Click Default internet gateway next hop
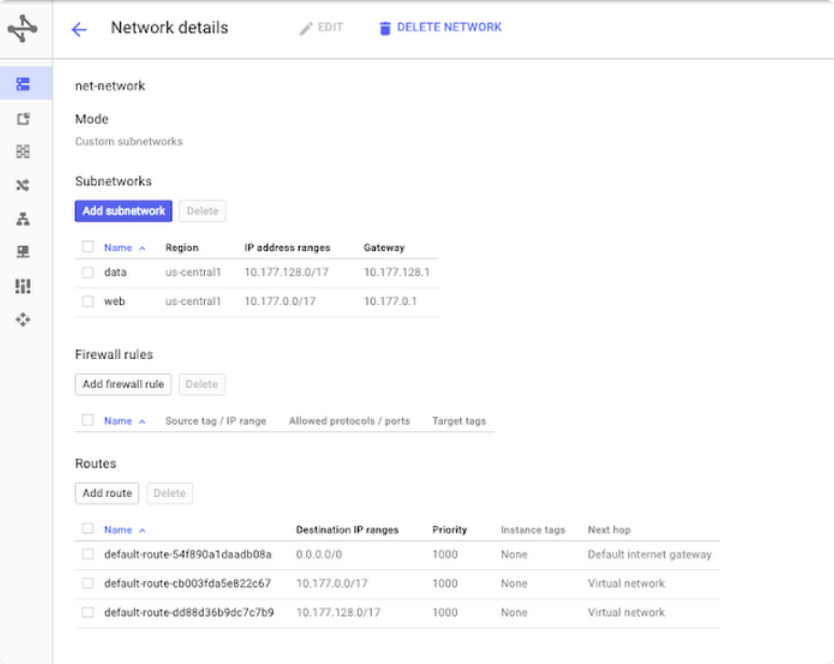This screenshot has height=664, width=834. click(649, 554)
